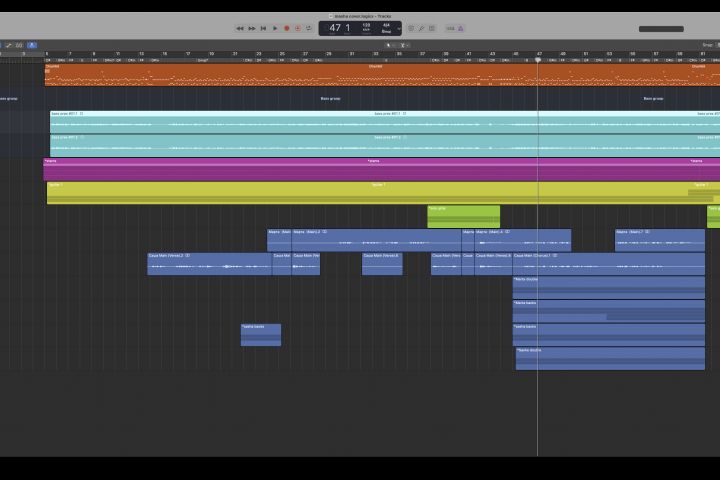
Task: Select the magenta MIDI region
Action: coord(382,169)
